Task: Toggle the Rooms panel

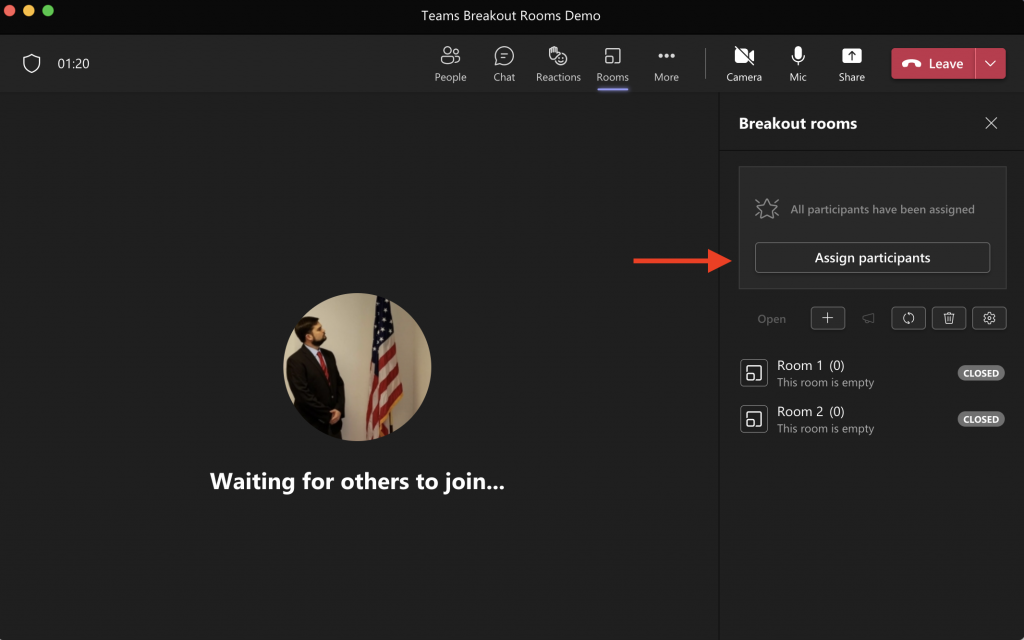Action: pyautogui.click(x=612, y=64)
